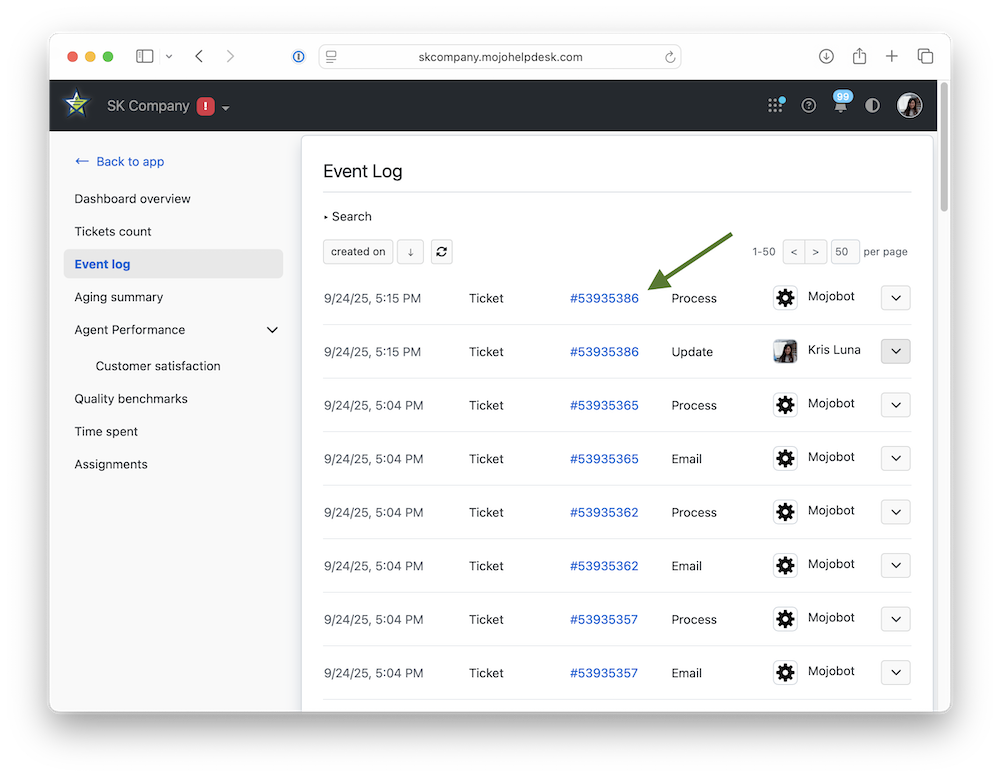Go to next page of events

(x=817, y=252)
